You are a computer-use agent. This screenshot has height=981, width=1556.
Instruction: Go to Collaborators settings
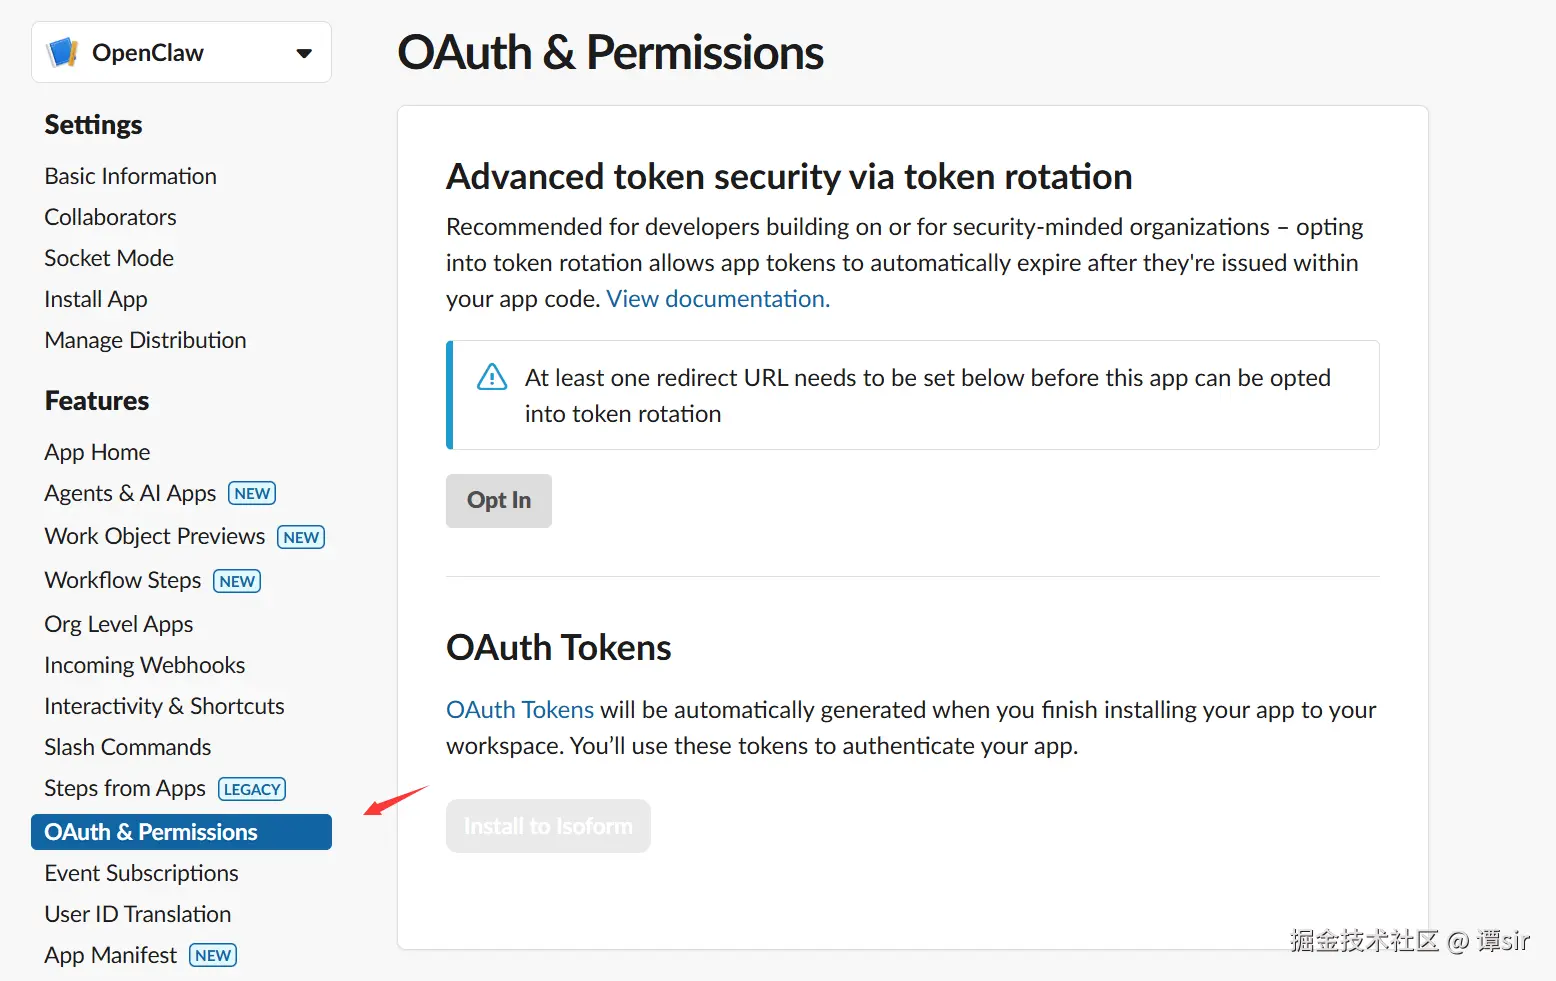point(110,217)
